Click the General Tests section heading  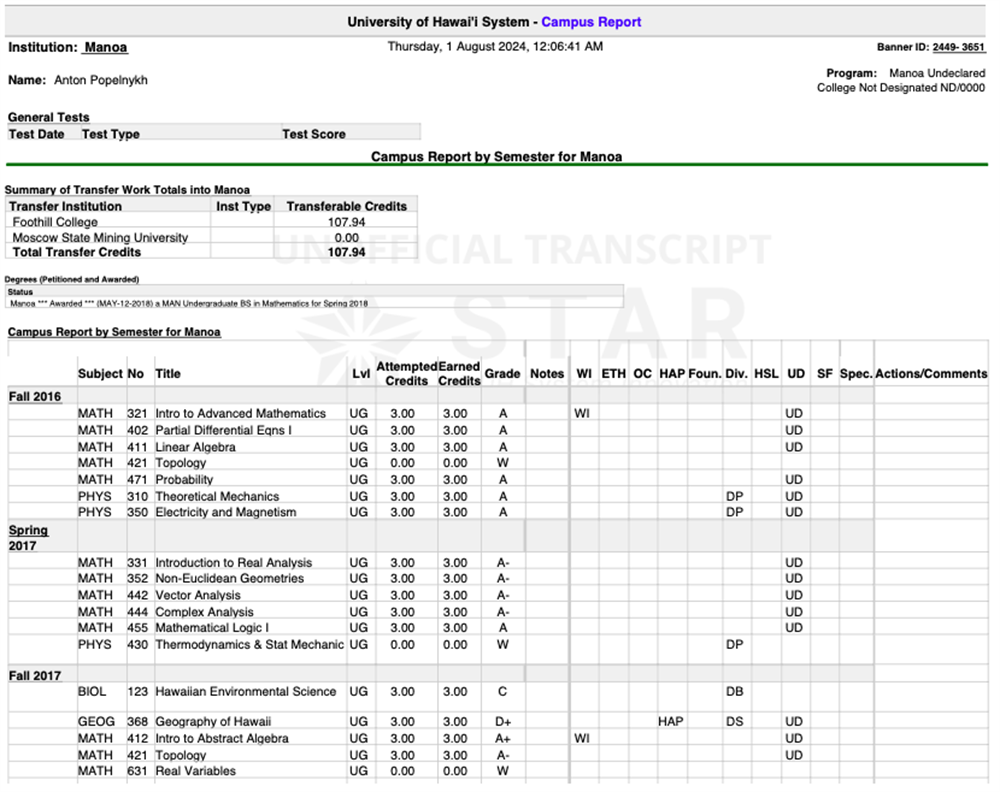pos(48,117)
